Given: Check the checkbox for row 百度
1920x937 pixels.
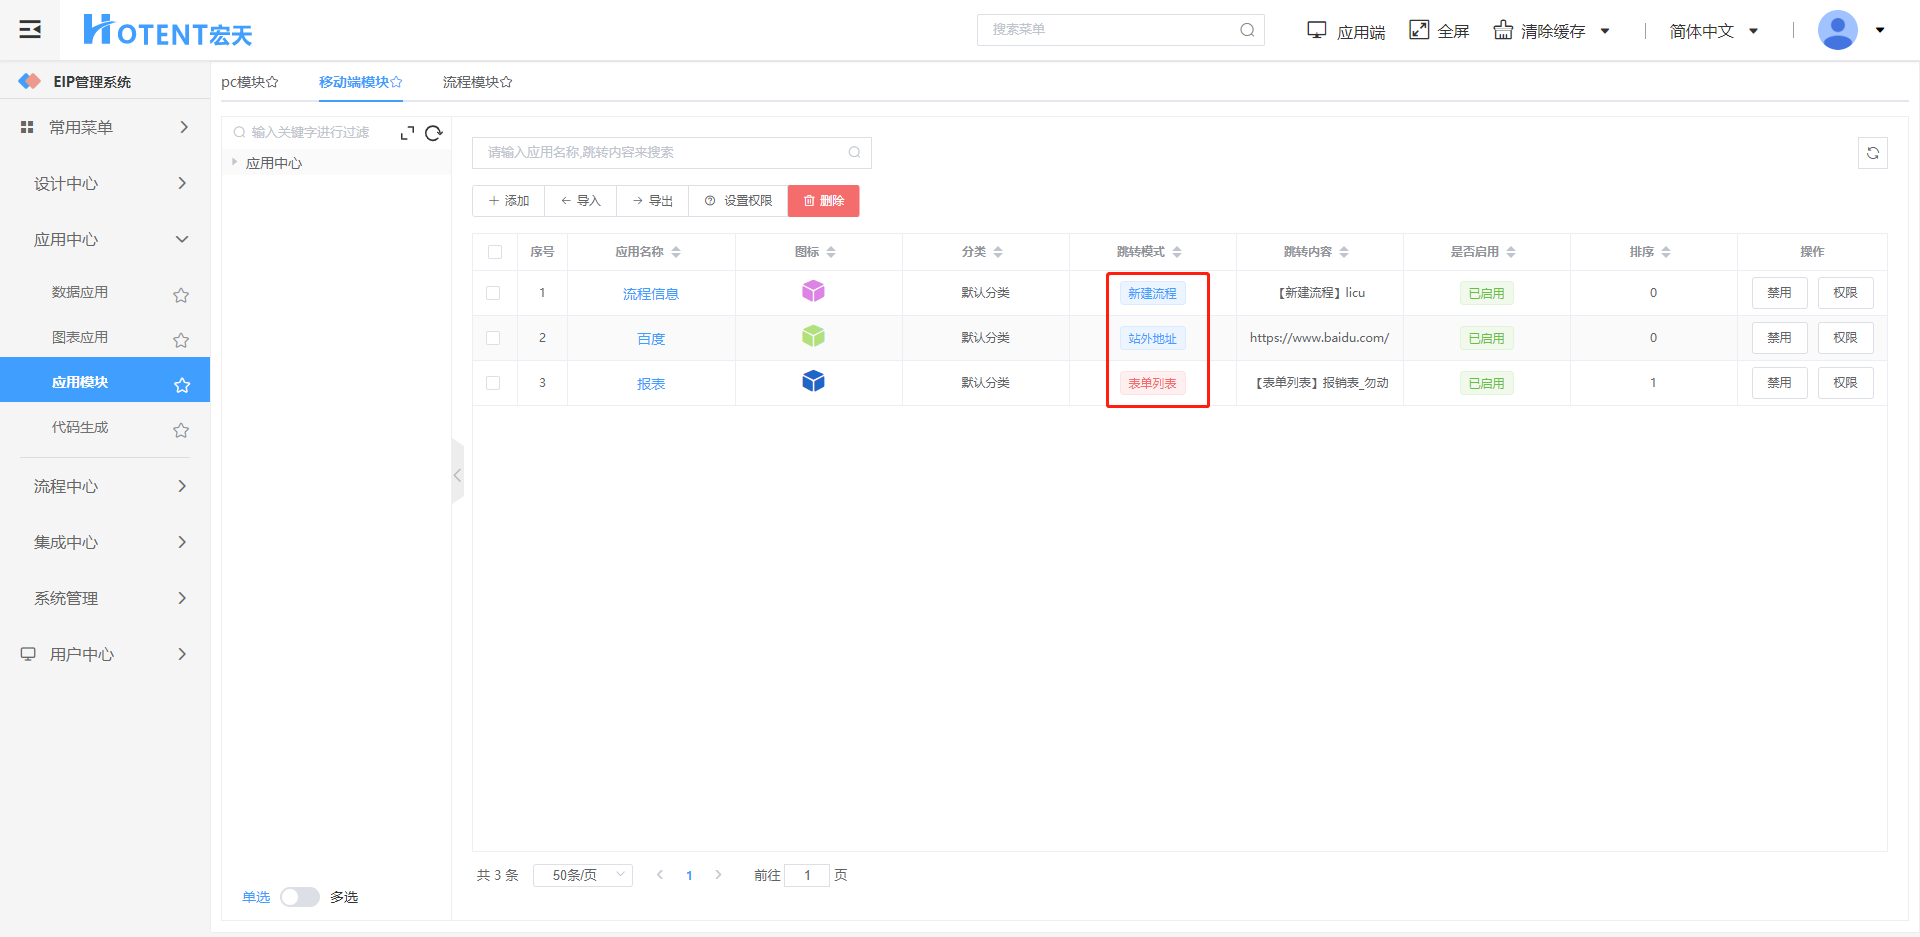Looking at the screenshot, I should (x=493, y=338).
